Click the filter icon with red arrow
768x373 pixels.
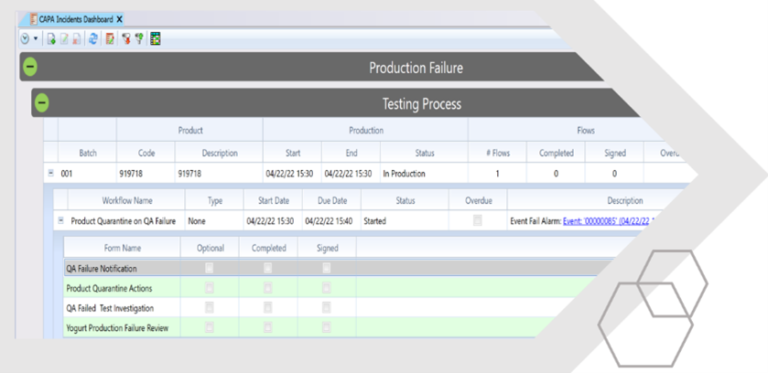[x=126, y=39]
